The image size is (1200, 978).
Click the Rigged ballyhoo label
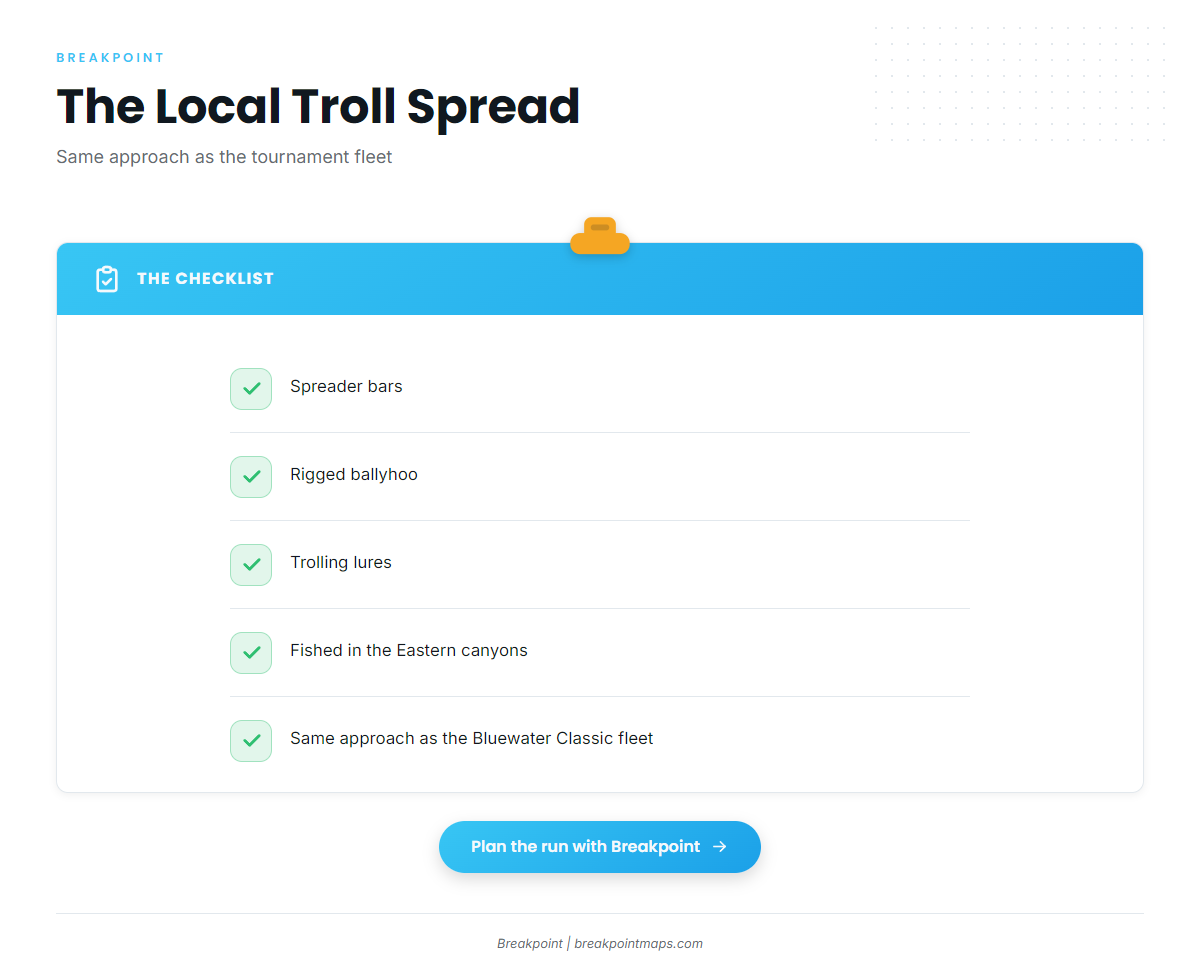pyautogui.click(x=354, y=475)
